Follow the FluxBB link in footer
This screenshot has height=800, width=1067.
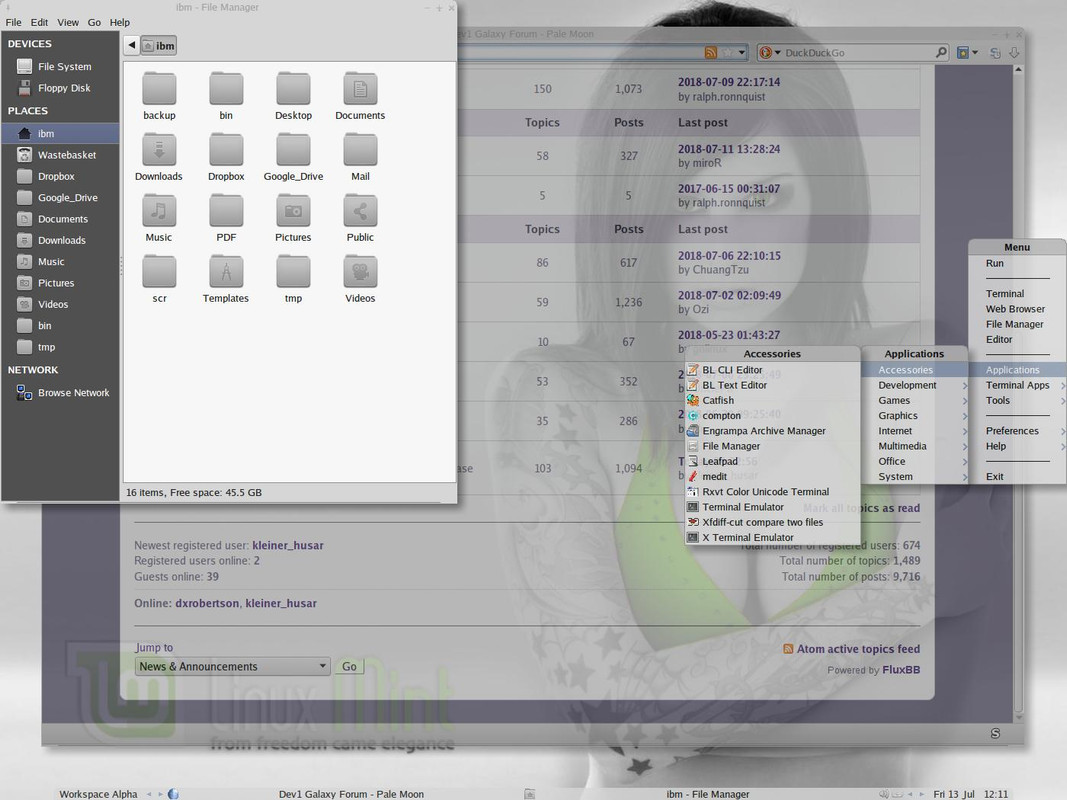click(x=901, y=670)
